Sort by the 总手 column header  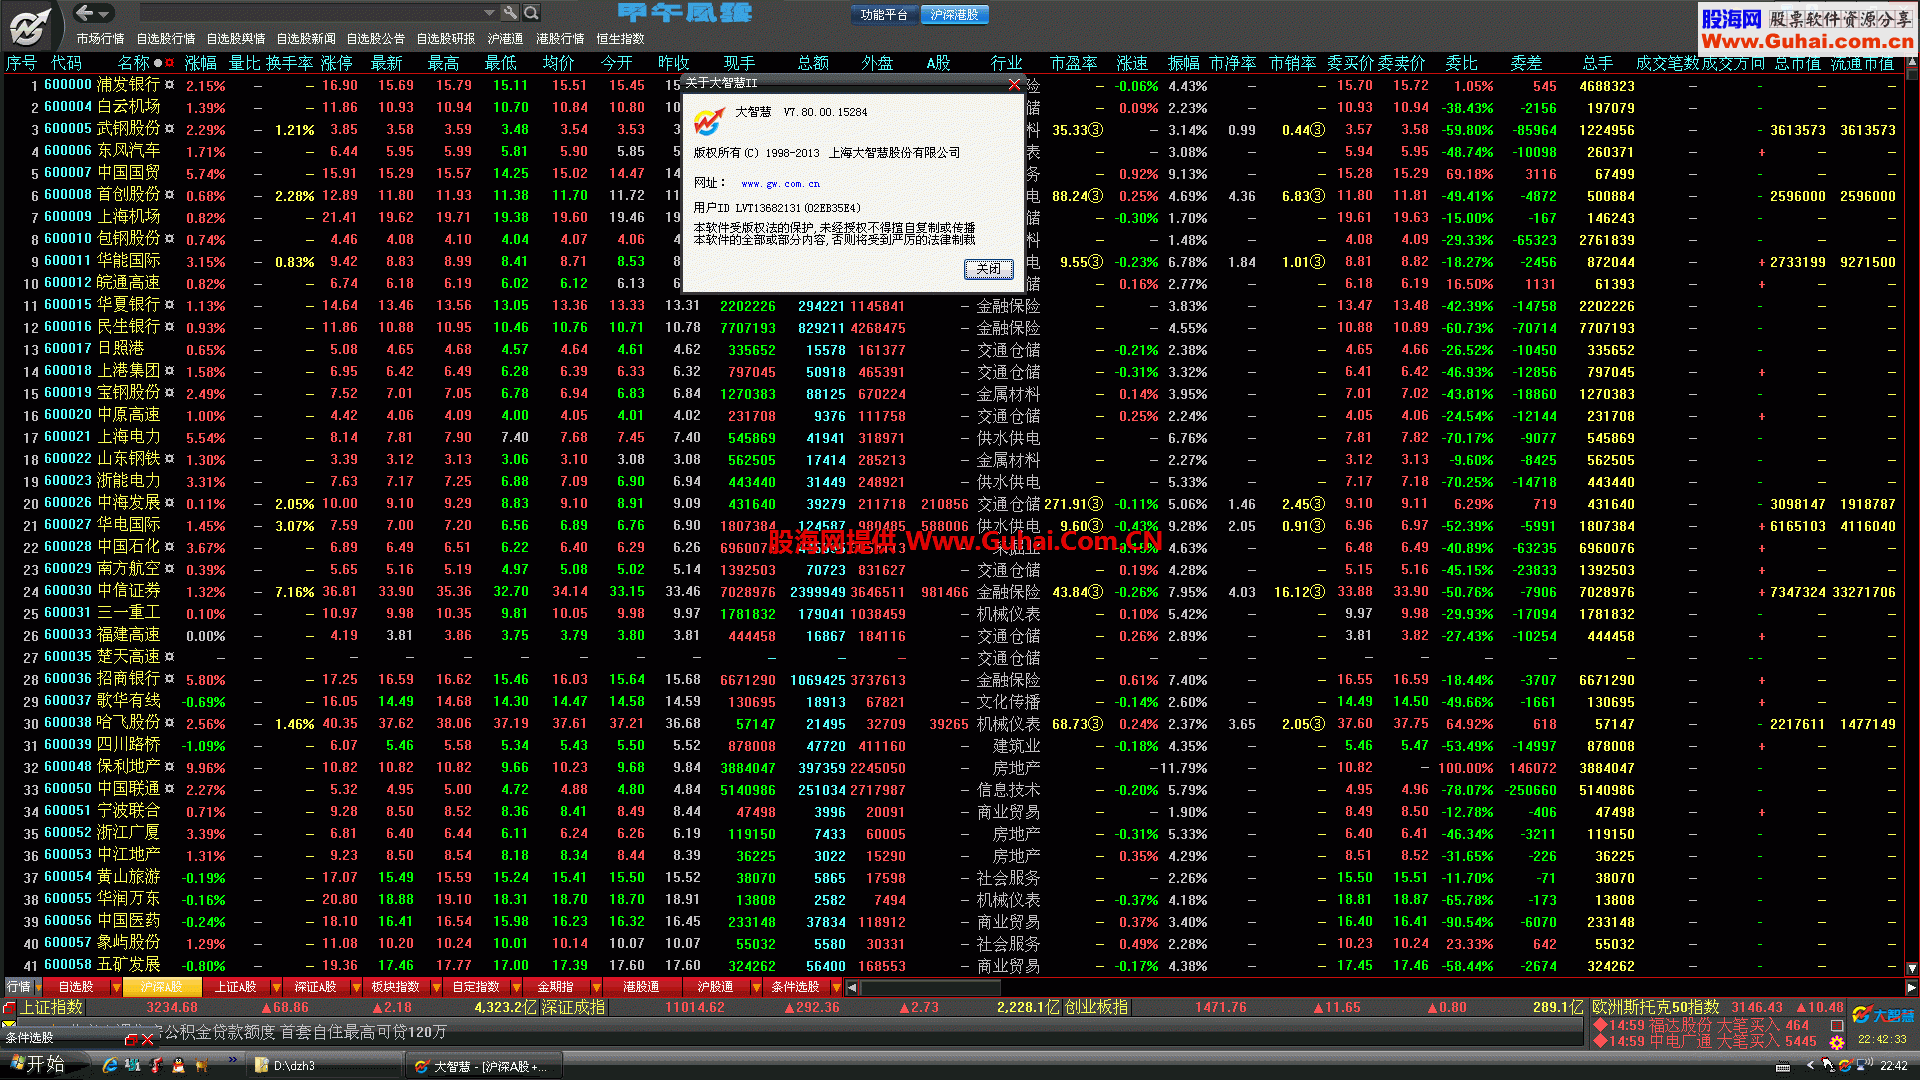pyautogui.click(x=1598, y=63)
